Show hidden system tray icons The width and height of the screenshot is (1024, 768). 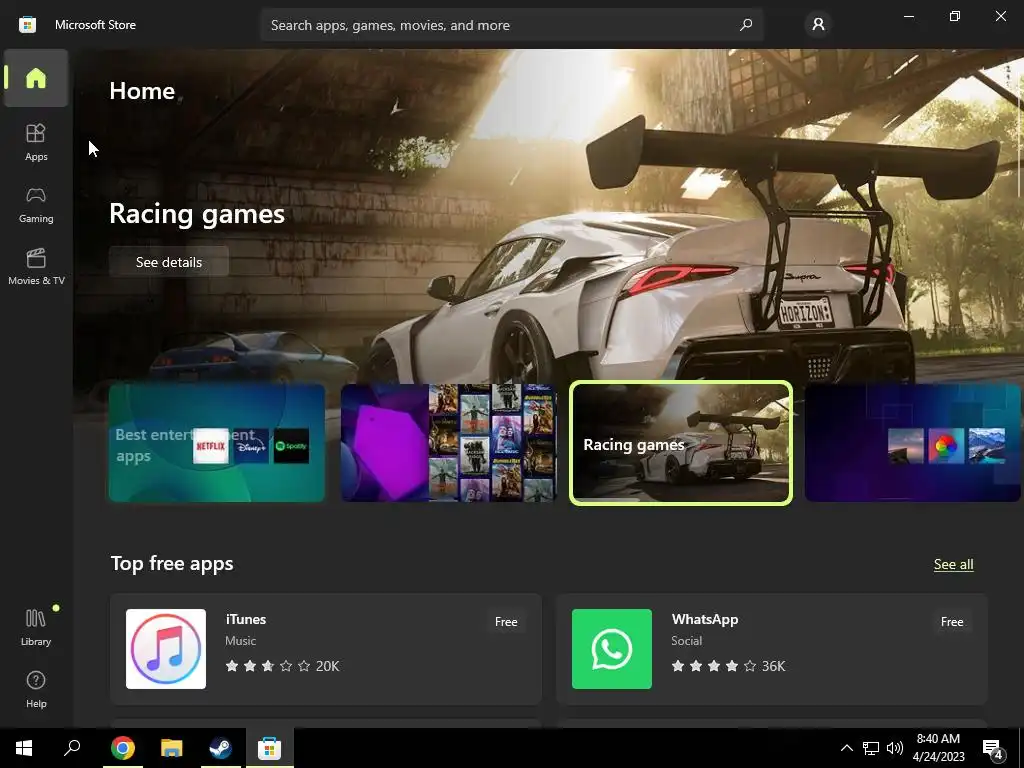(x=846, y=748)
